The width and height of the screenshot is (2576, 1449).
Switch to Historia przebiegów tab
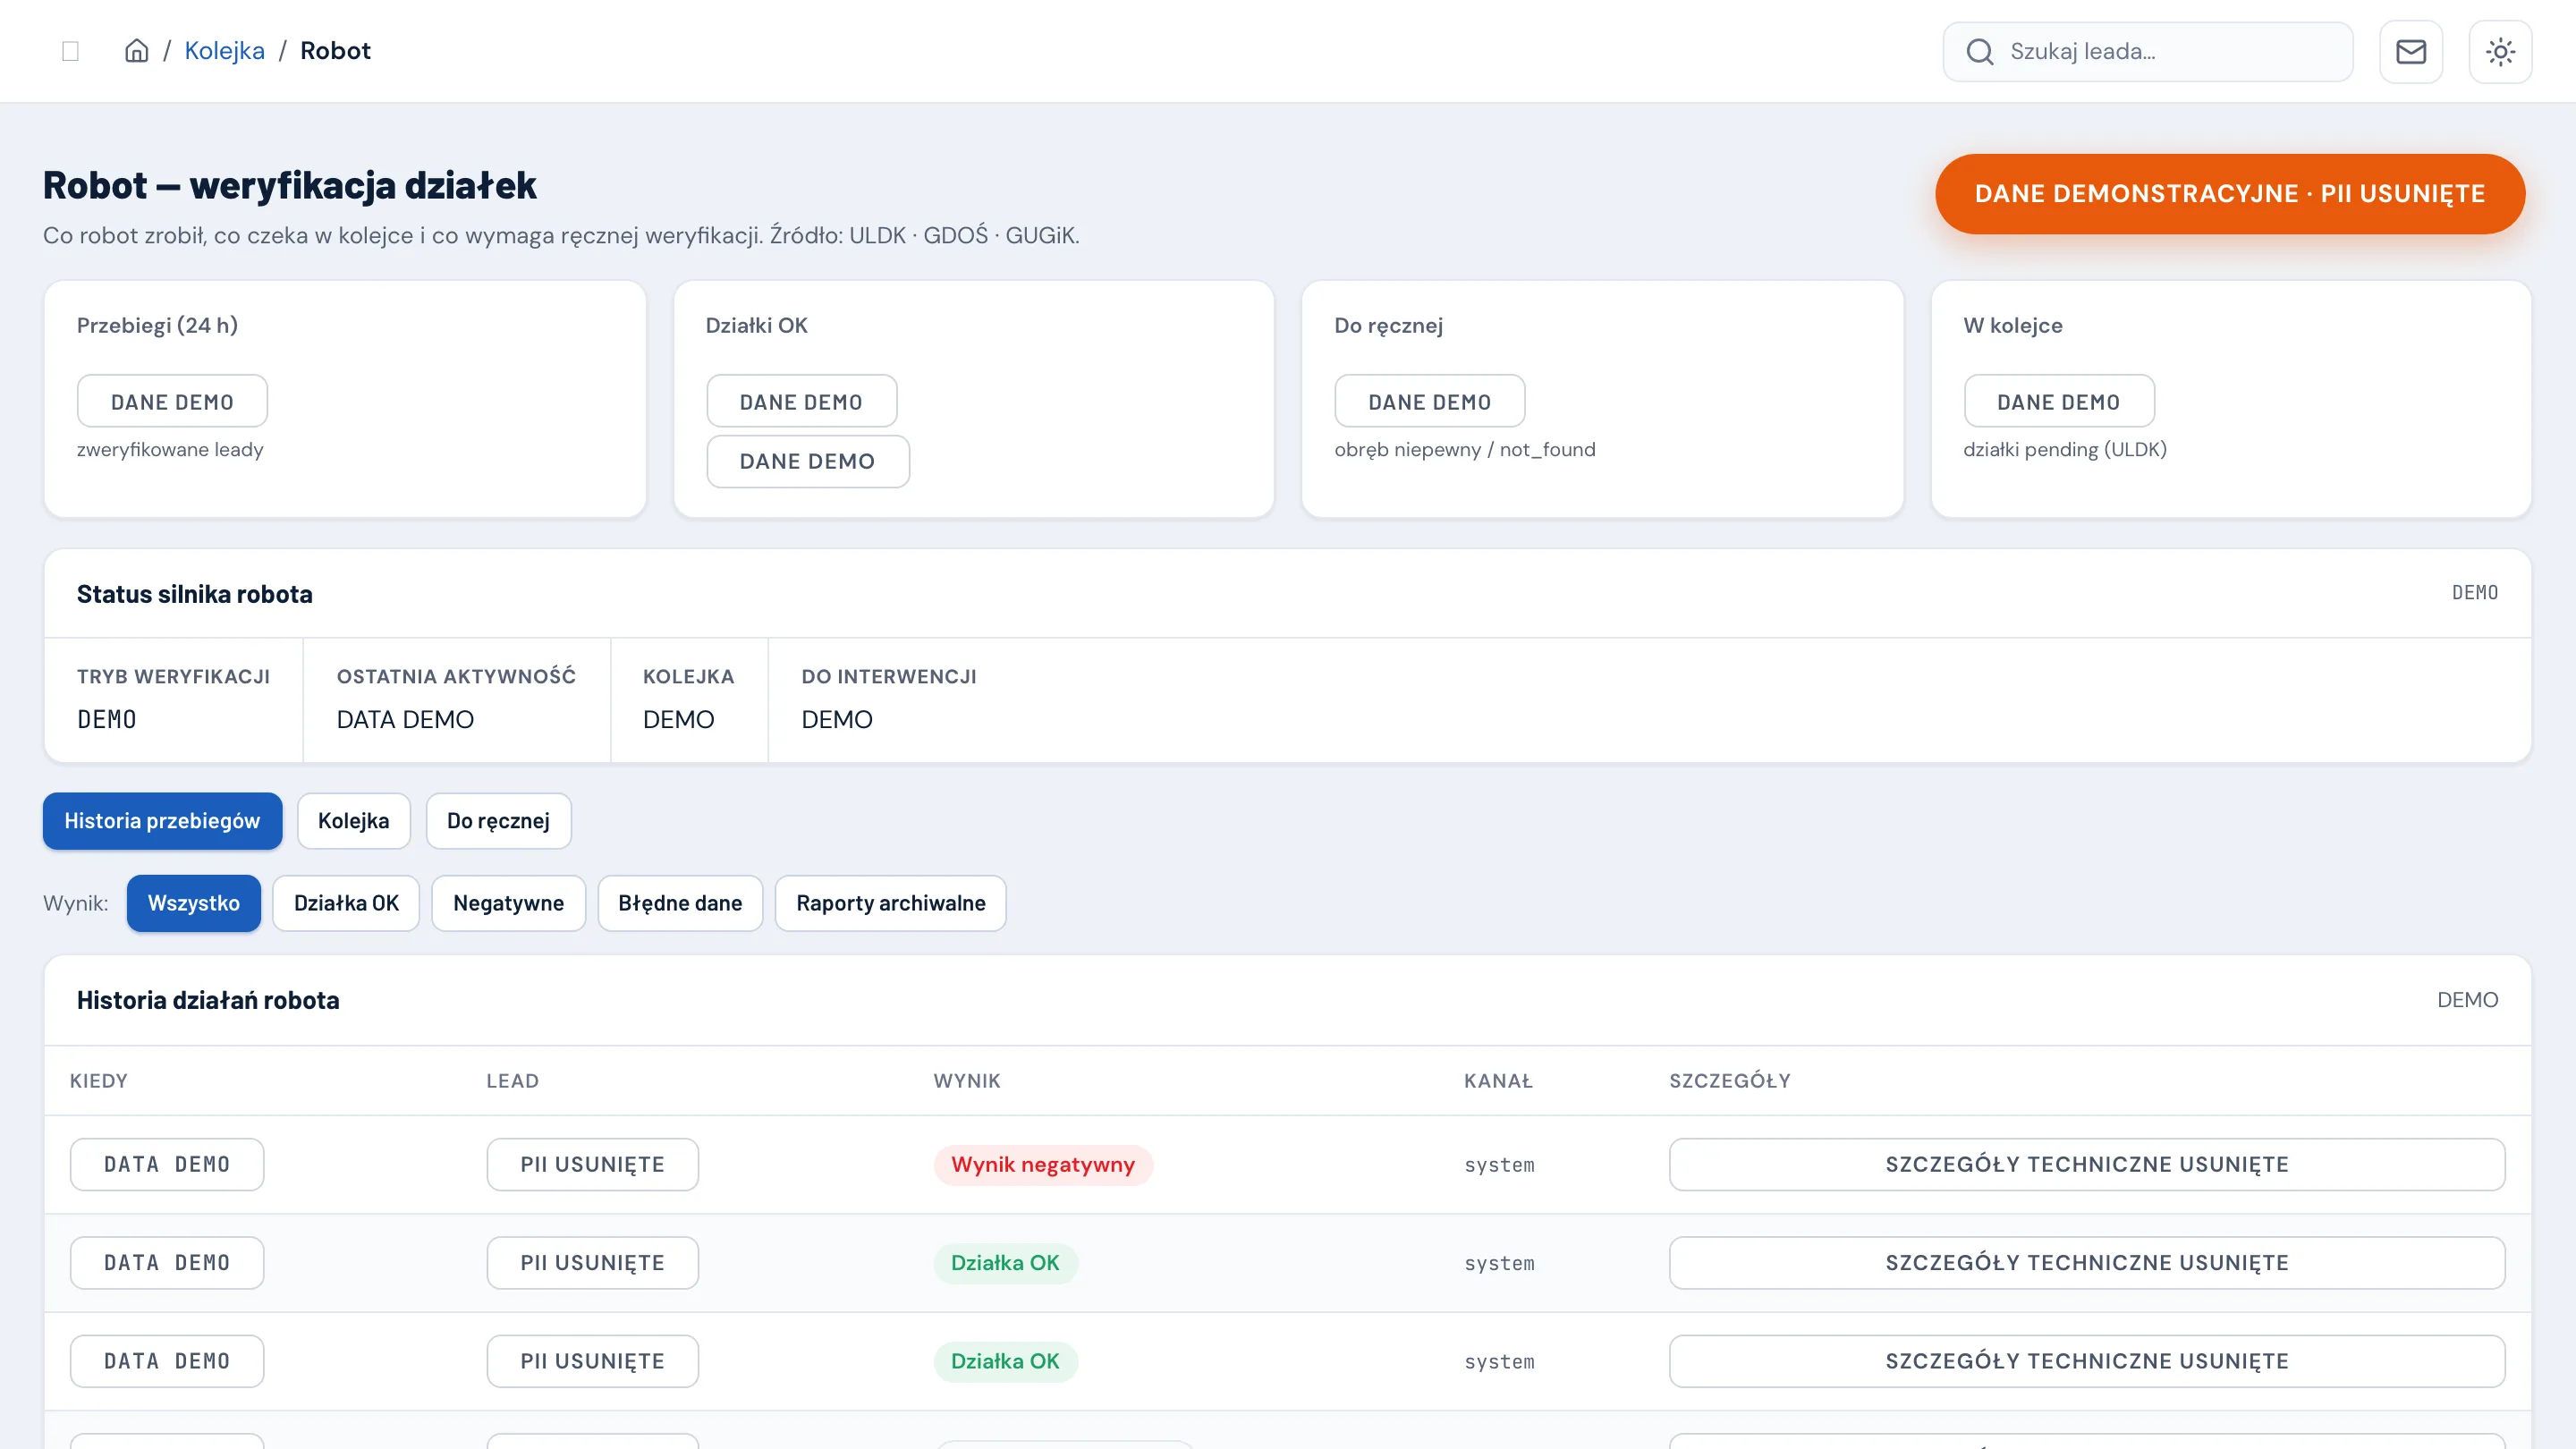pos(162,821)
